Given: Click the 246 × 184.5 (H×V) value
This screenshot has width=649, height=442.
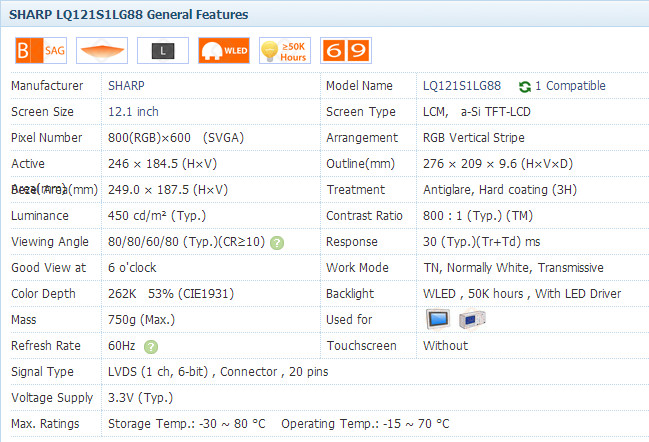Looking at the screenshot, I should coord(162,164).
